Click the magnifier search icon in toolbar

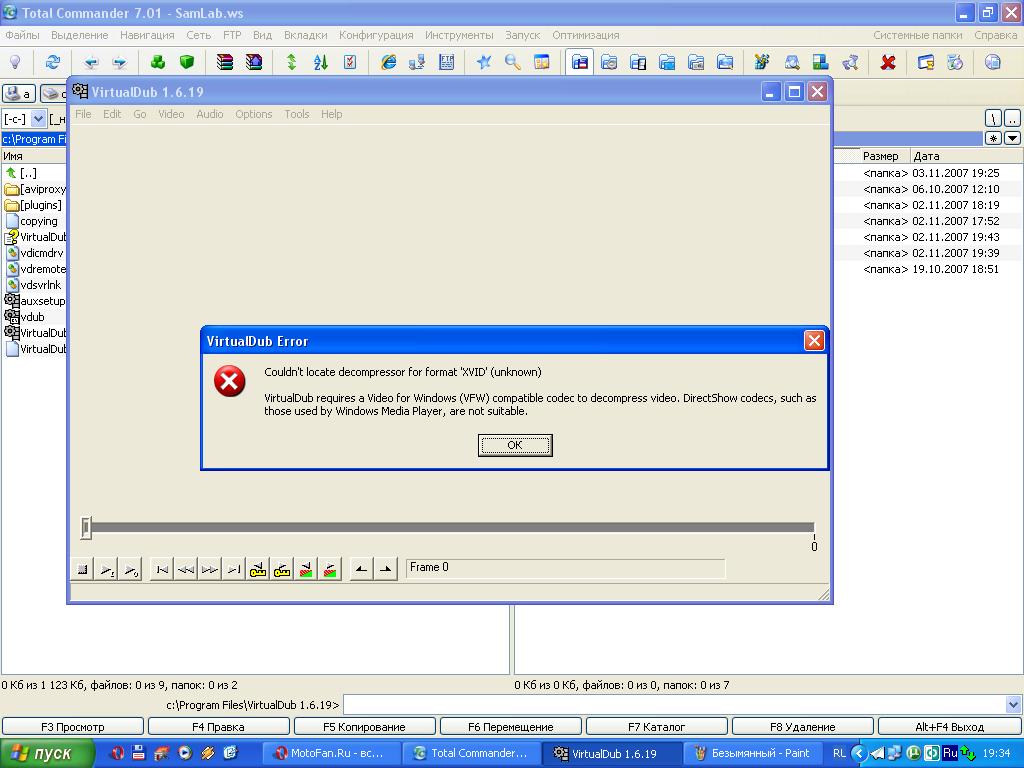click(513, 63)
